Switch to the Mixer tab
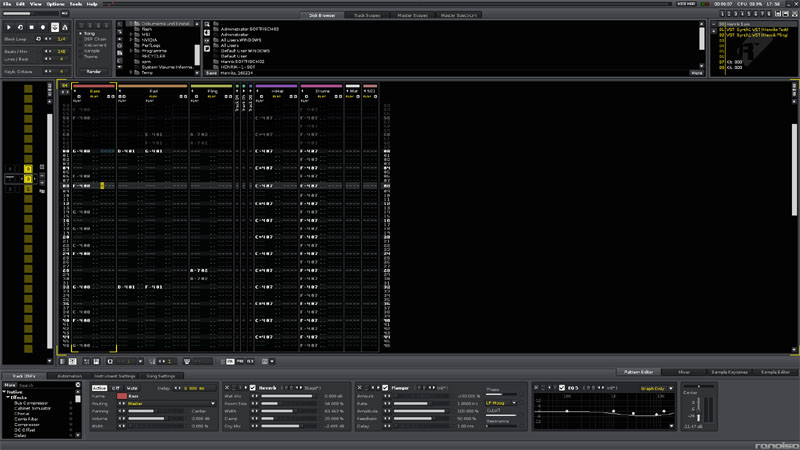 (x=684, y=372)
